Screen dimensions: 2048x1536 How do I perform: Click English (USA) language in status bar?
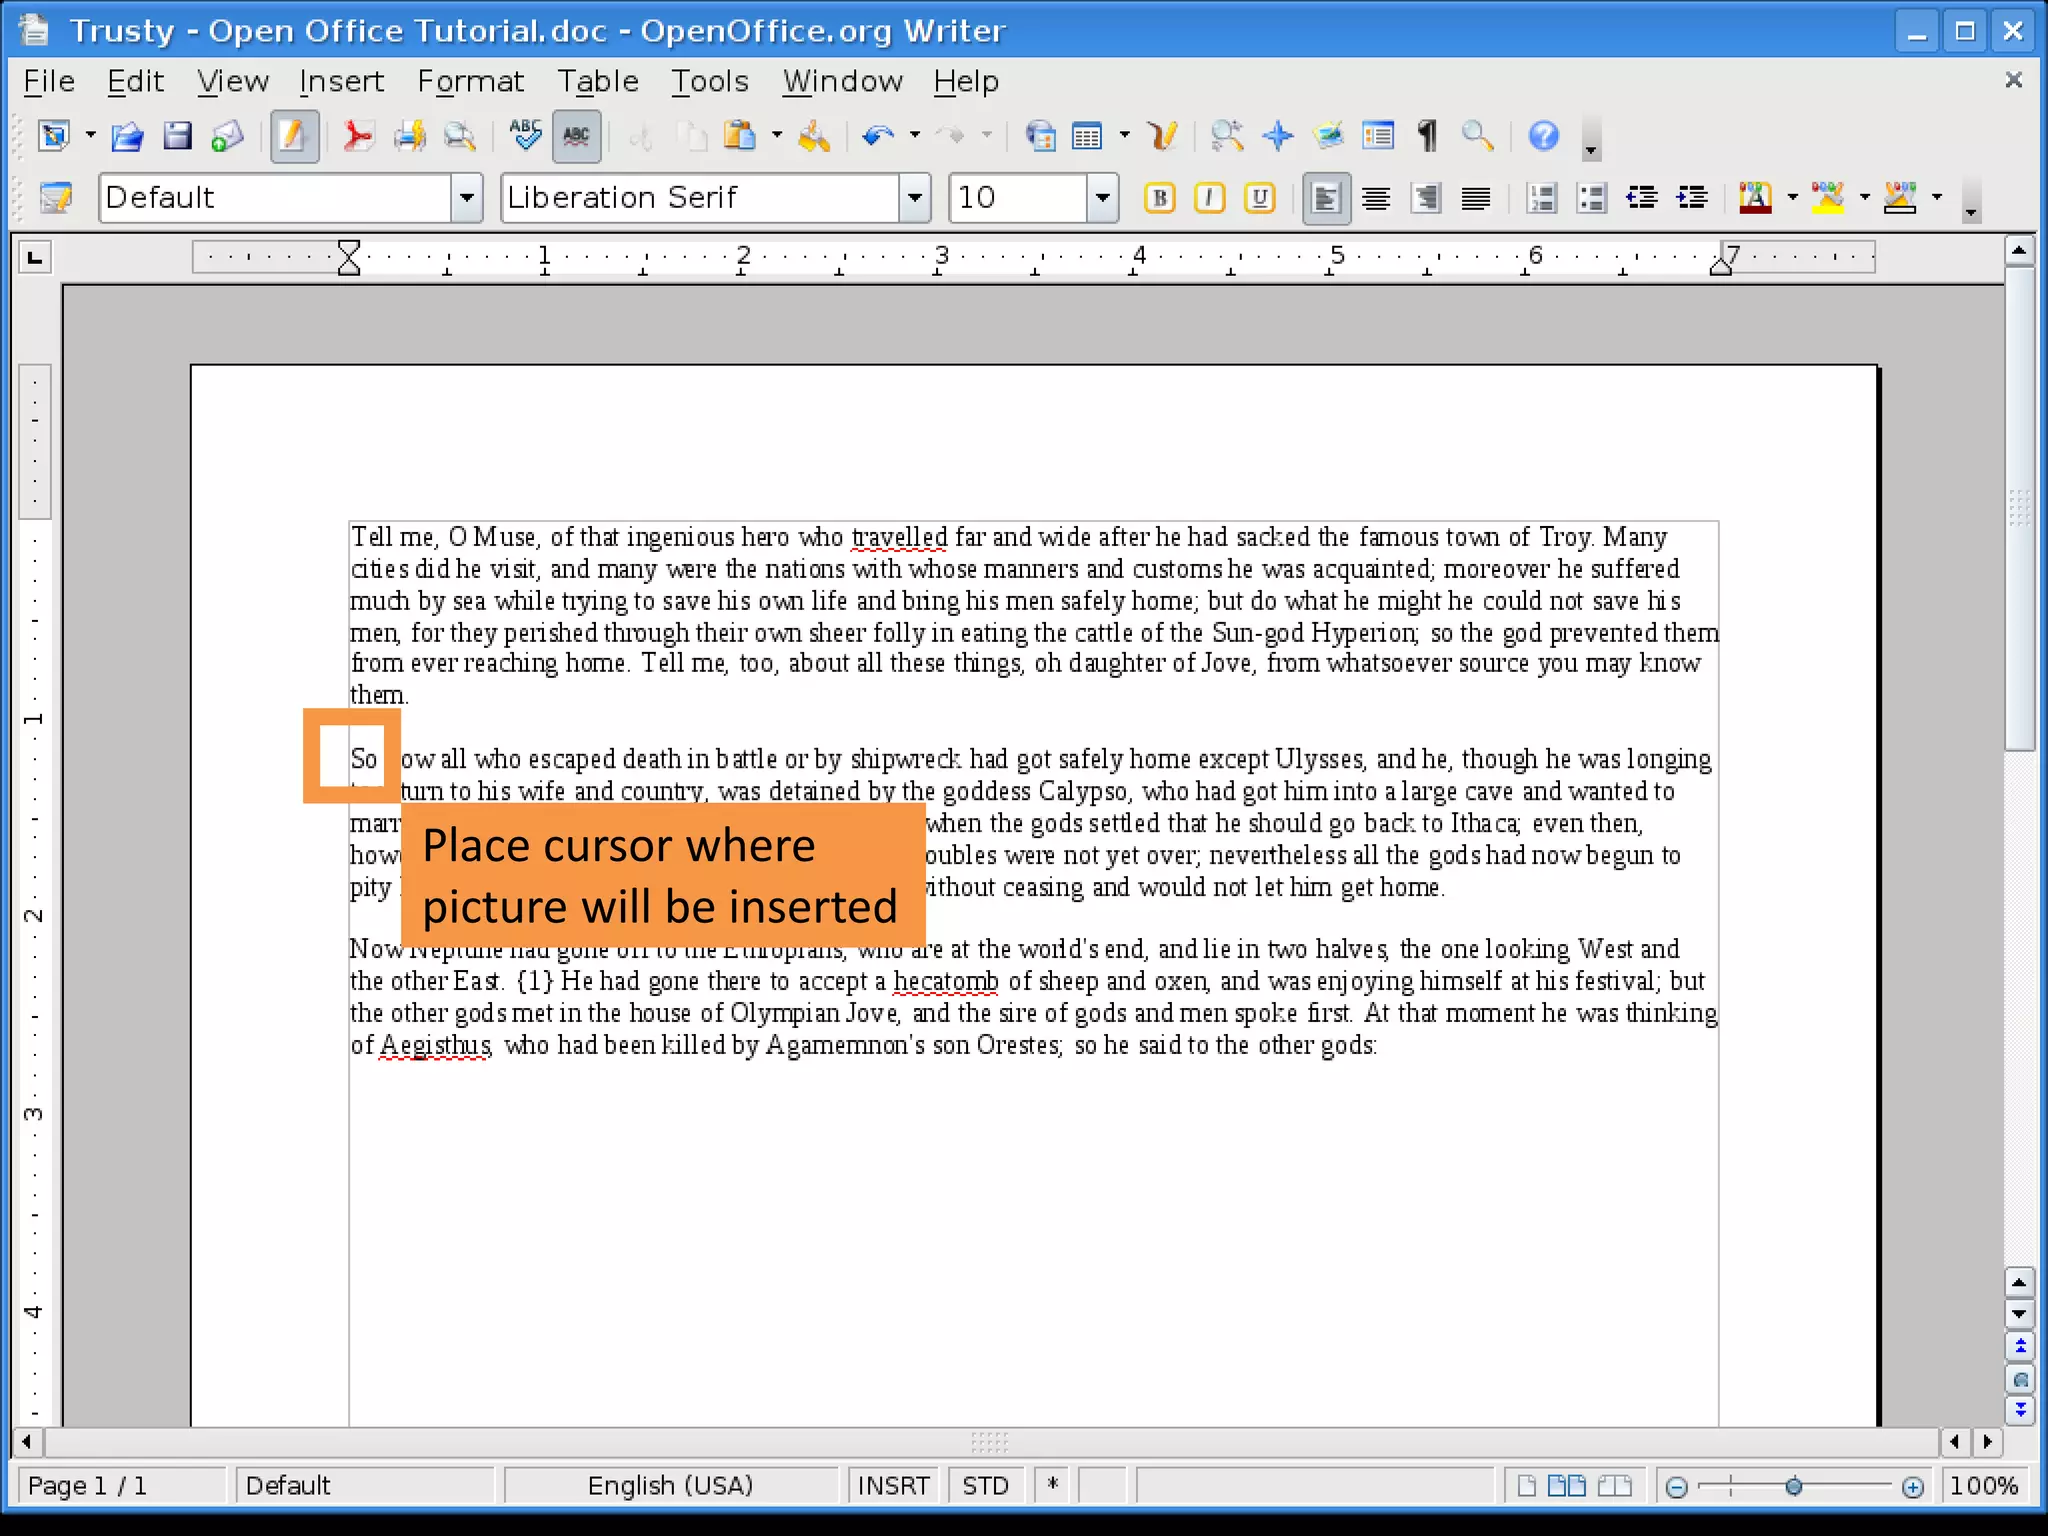tap(669, 1485)
